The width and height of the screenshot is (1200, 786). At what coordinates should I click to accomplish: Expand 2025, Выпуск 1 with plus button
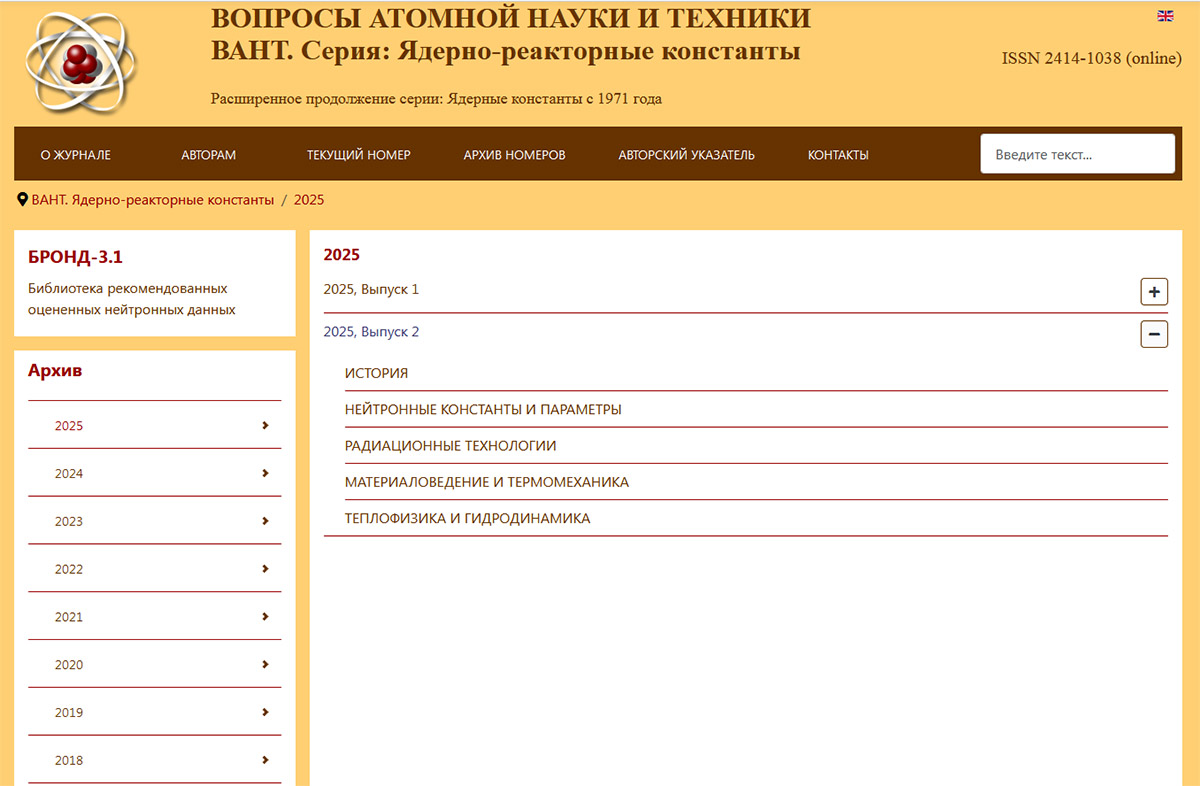(x=1154, y=292)
